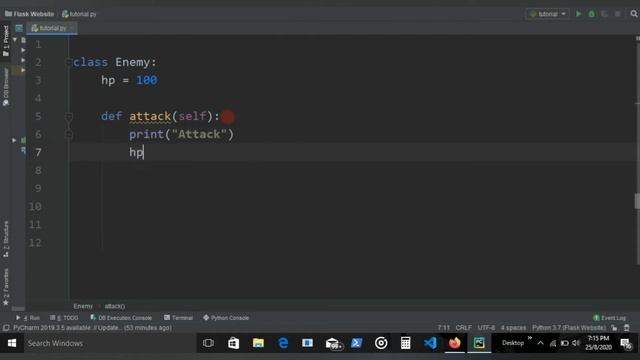Click the number 100 in hp assignment

pos(147,80)
